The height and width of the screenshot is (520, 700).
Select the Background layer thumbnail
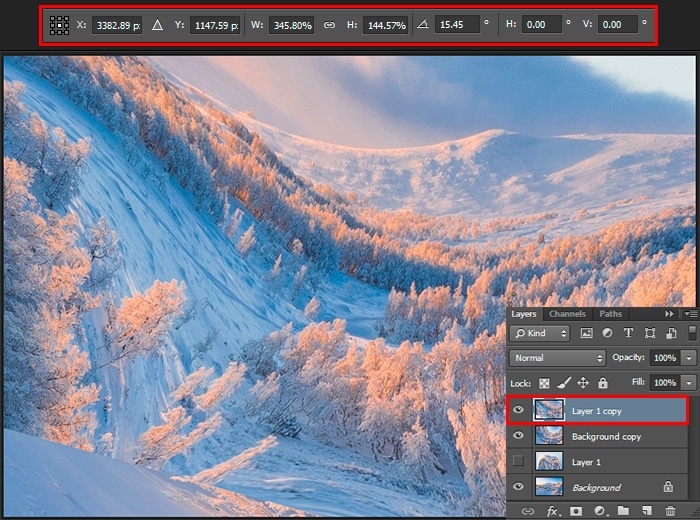(549, 487)
